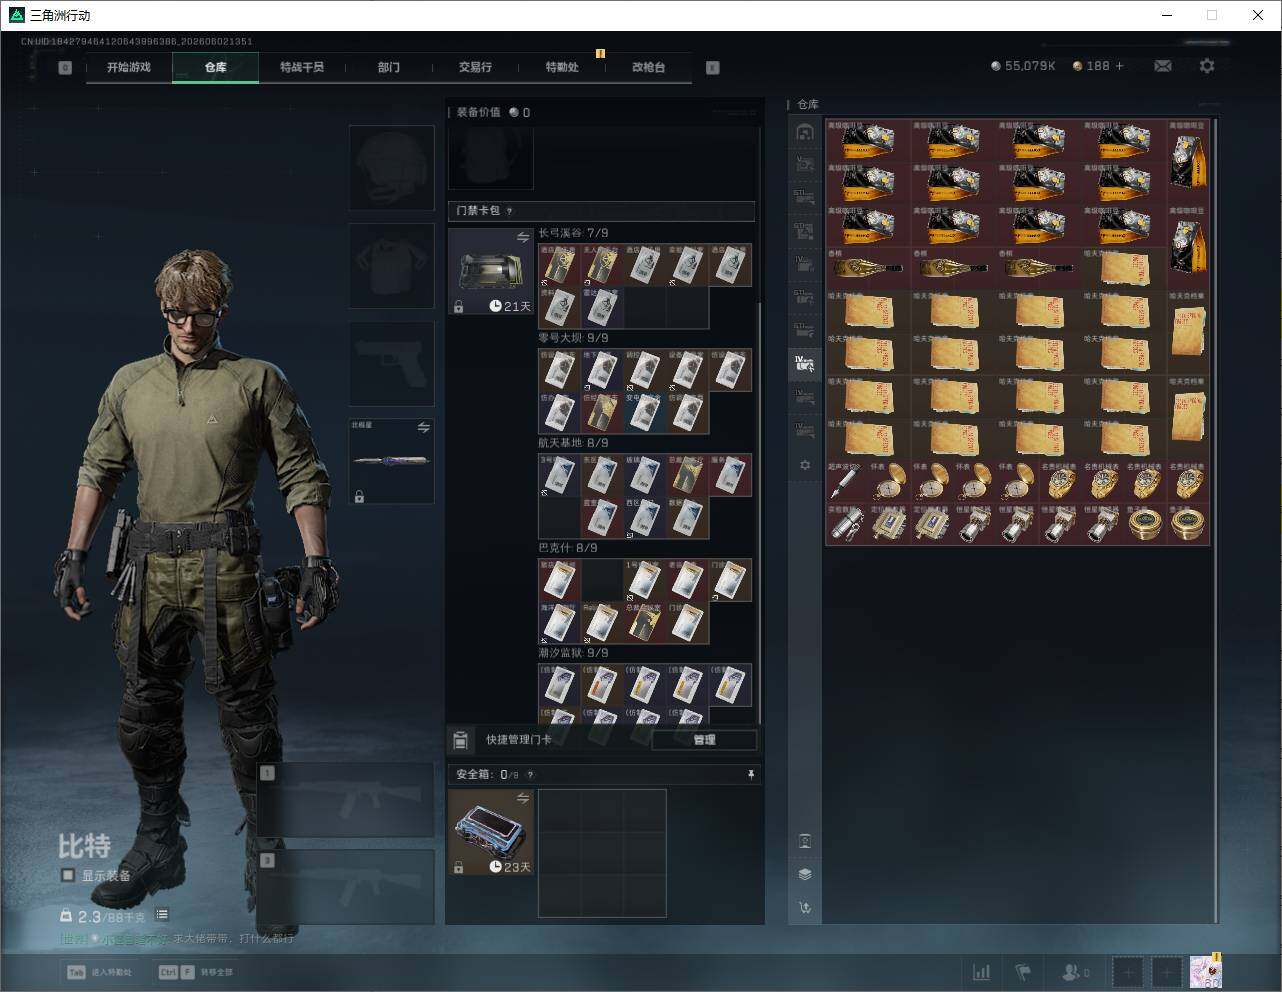Click the plus next to 188 currency
This screenshot has width=1282, height=992.
(x=1119, y=66)
